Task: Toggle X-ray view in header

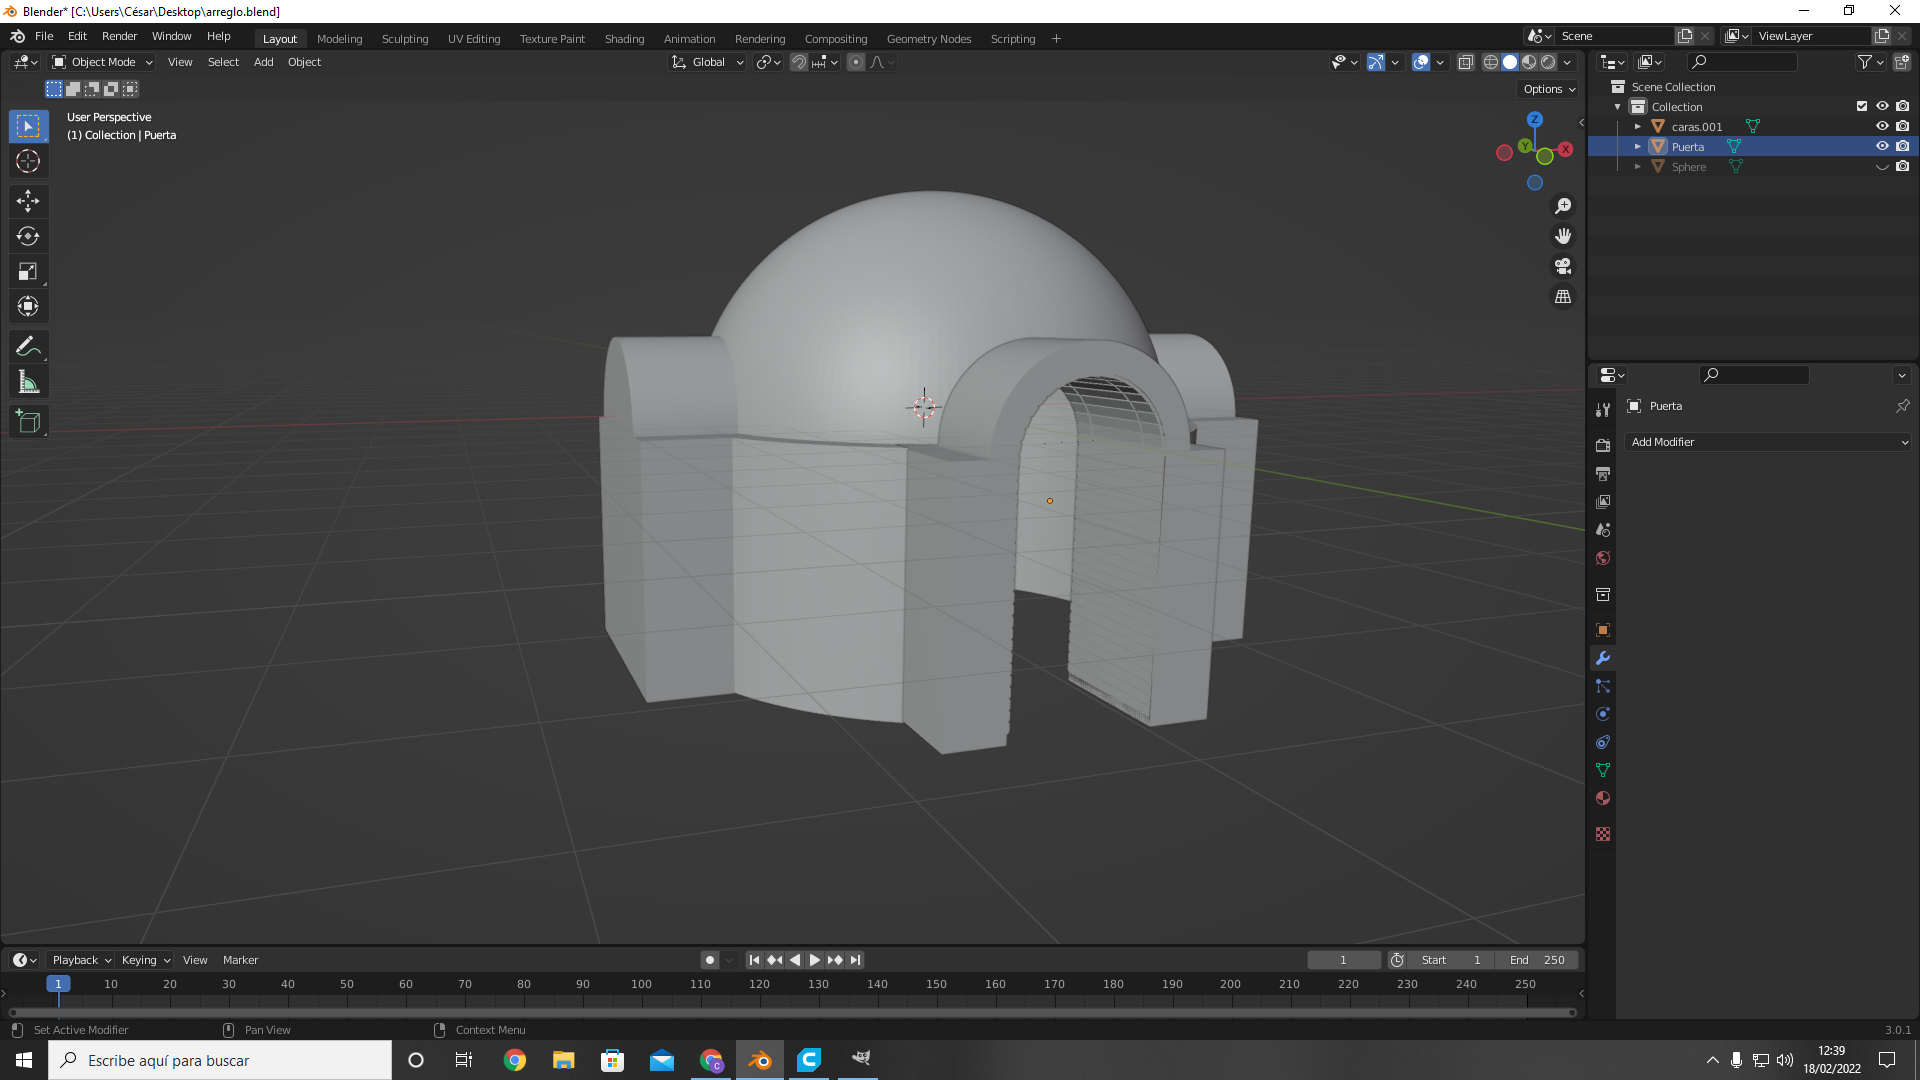Action: [1466, 62]
